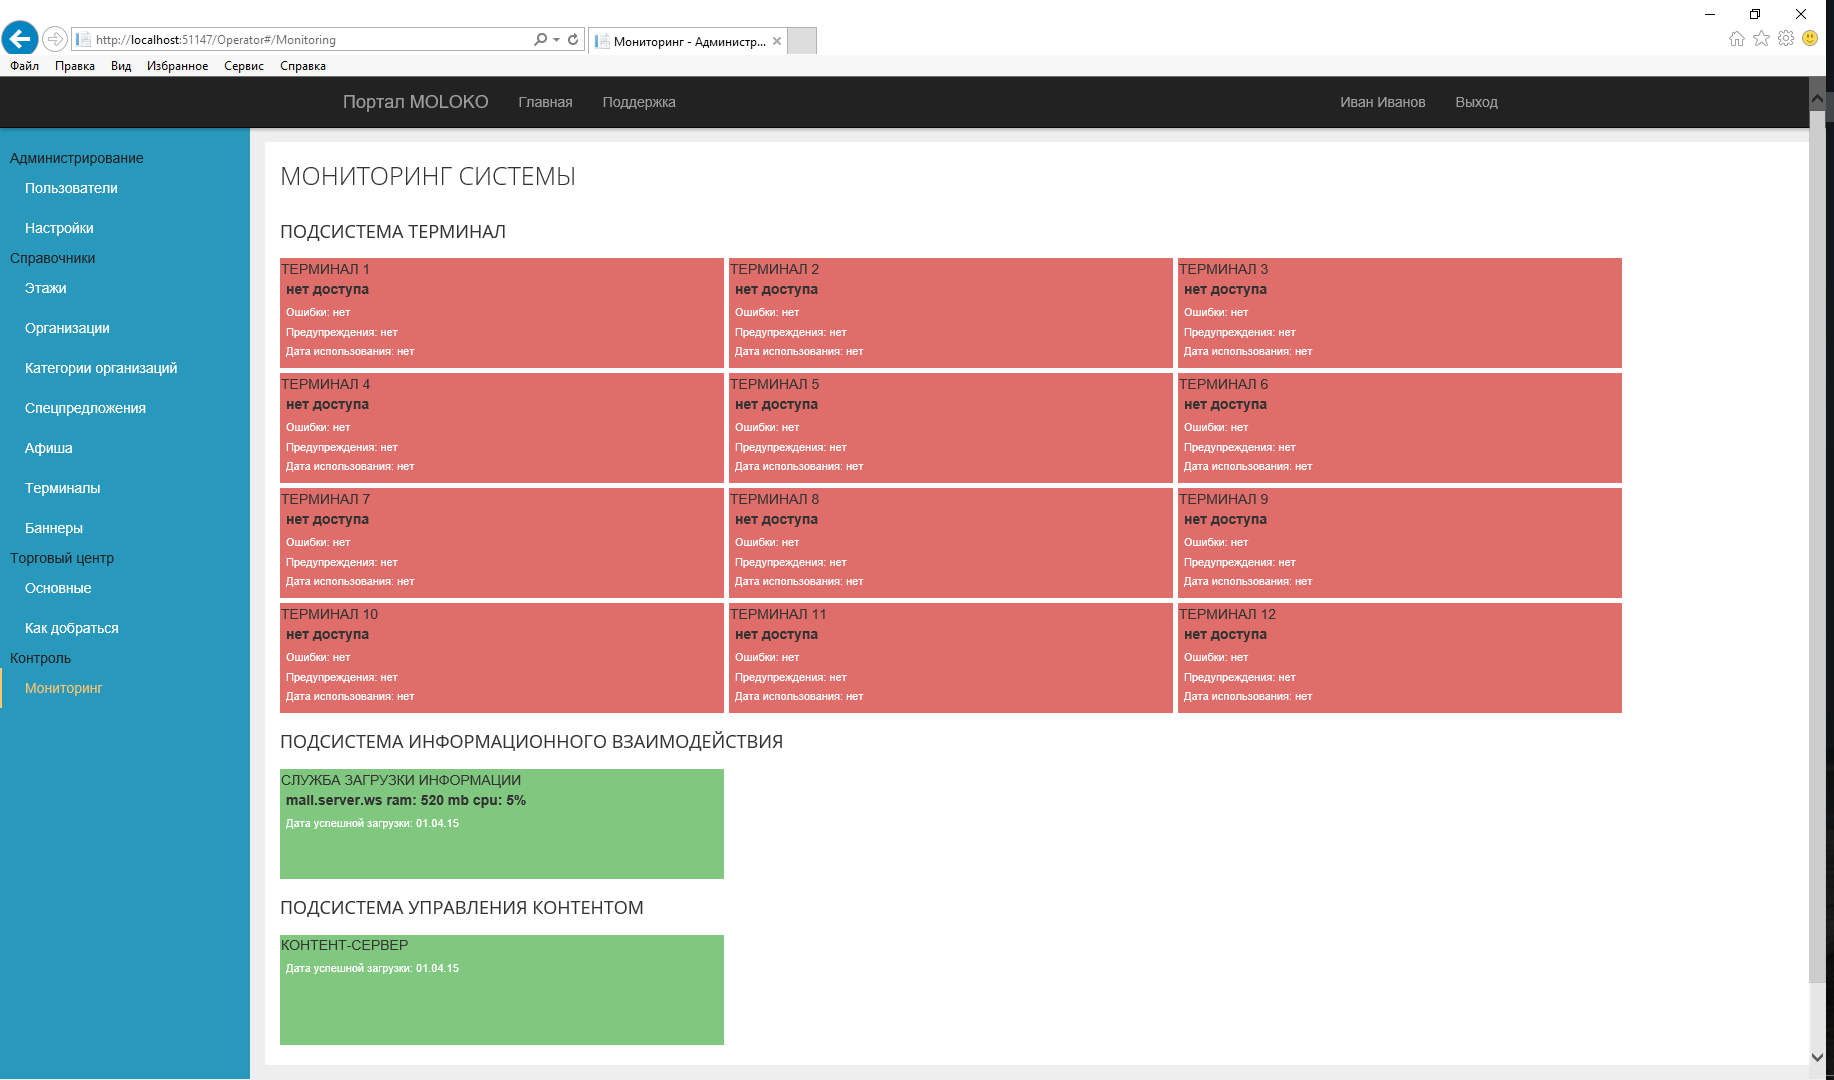Select Терминалы in the sidebar
This screenshot has width=1834, height=1080.
coord(62,488)
